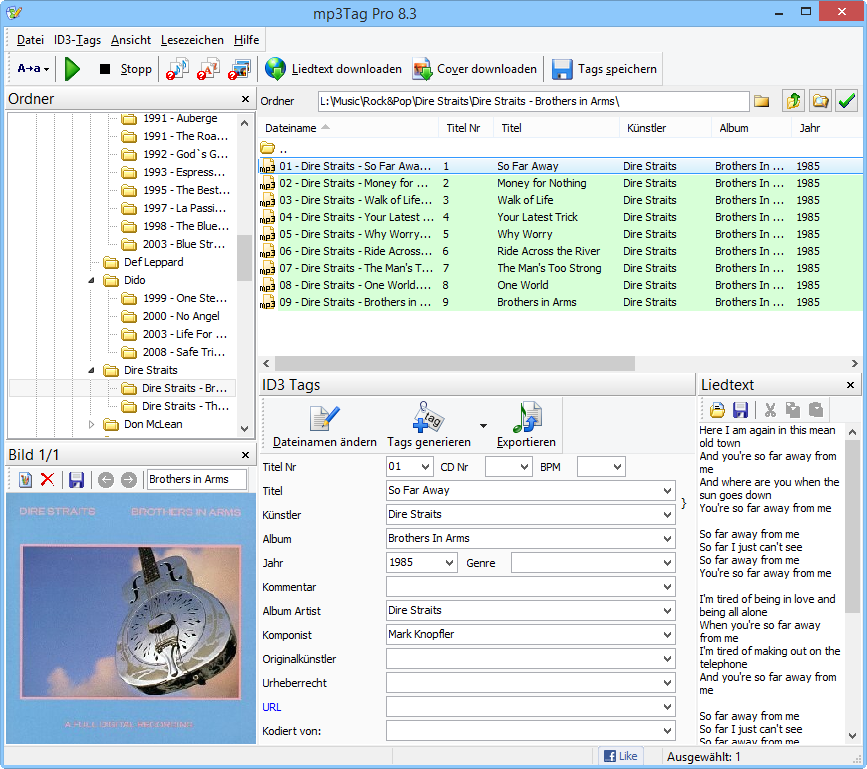
Task: Click the Exportieren button
Action: point(526,426)
